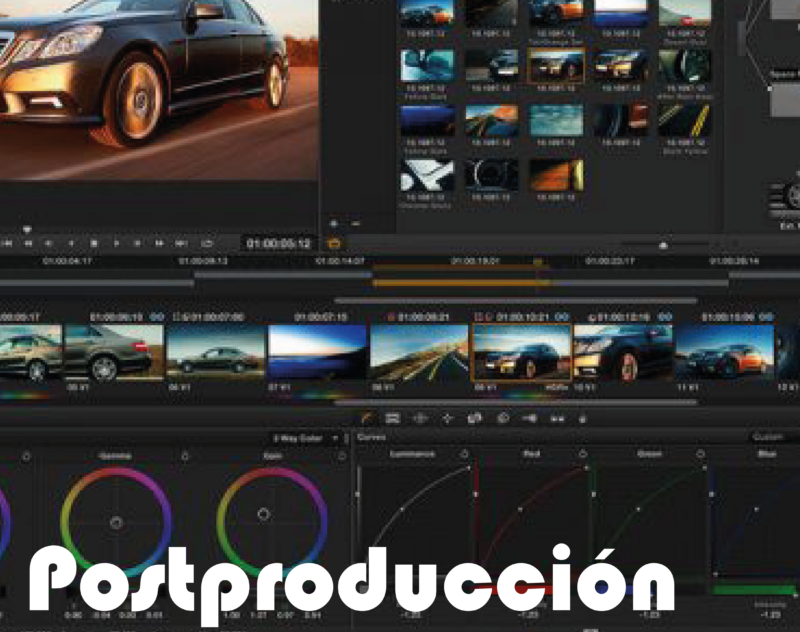Viewport: 800px width, 632px height.
Task: Click the orange gallery still icon
Action: pos(334,244)
